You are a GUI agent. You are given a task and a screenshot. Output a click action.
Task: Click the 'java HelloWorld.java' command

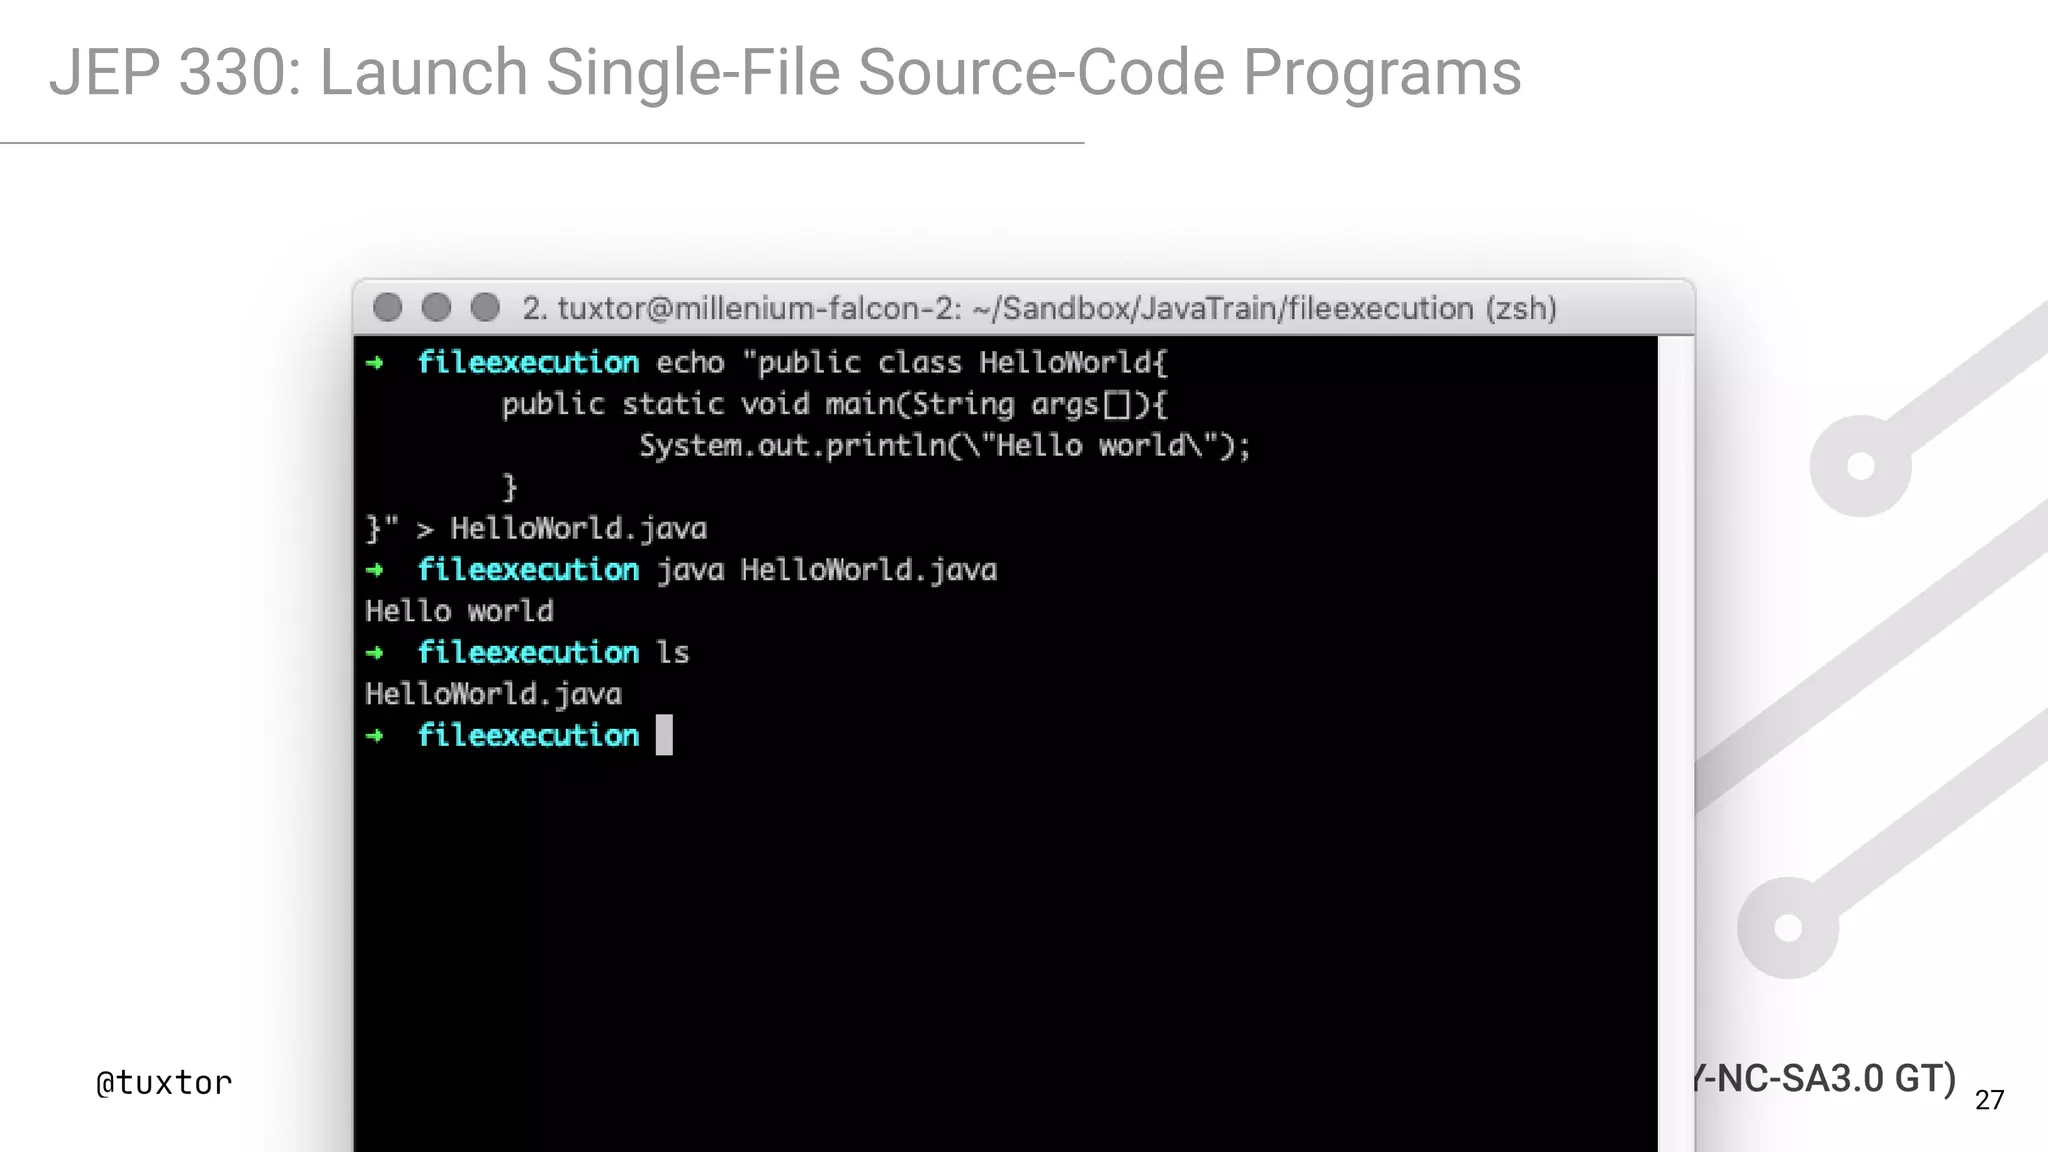(x=826, y=570)
